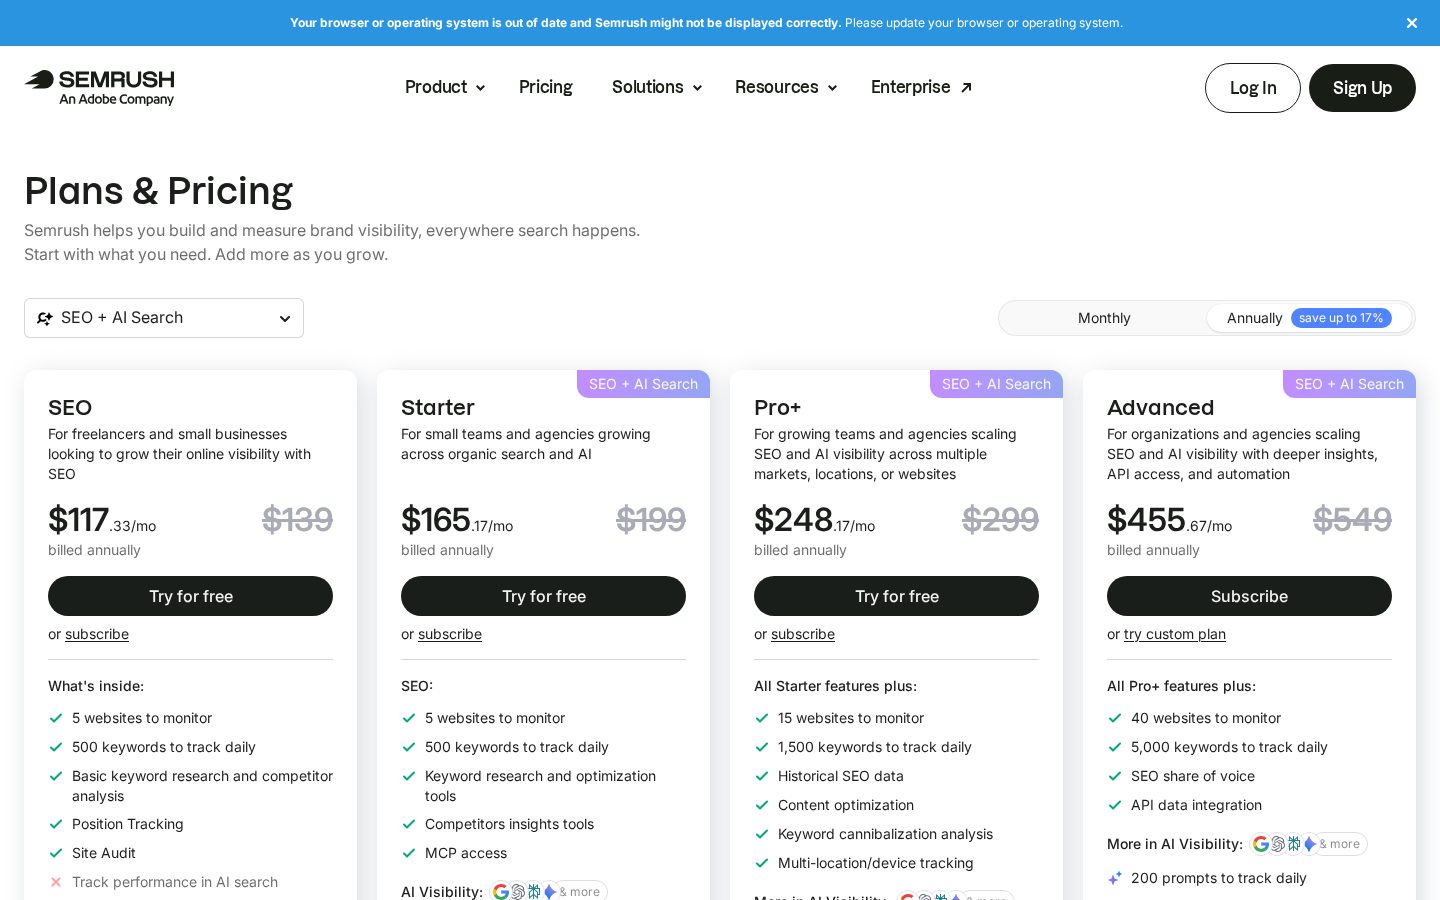This screenshot has height=900, width=1440.
Task: Try the Pro+ plan for free
Action: pos(896,596)
